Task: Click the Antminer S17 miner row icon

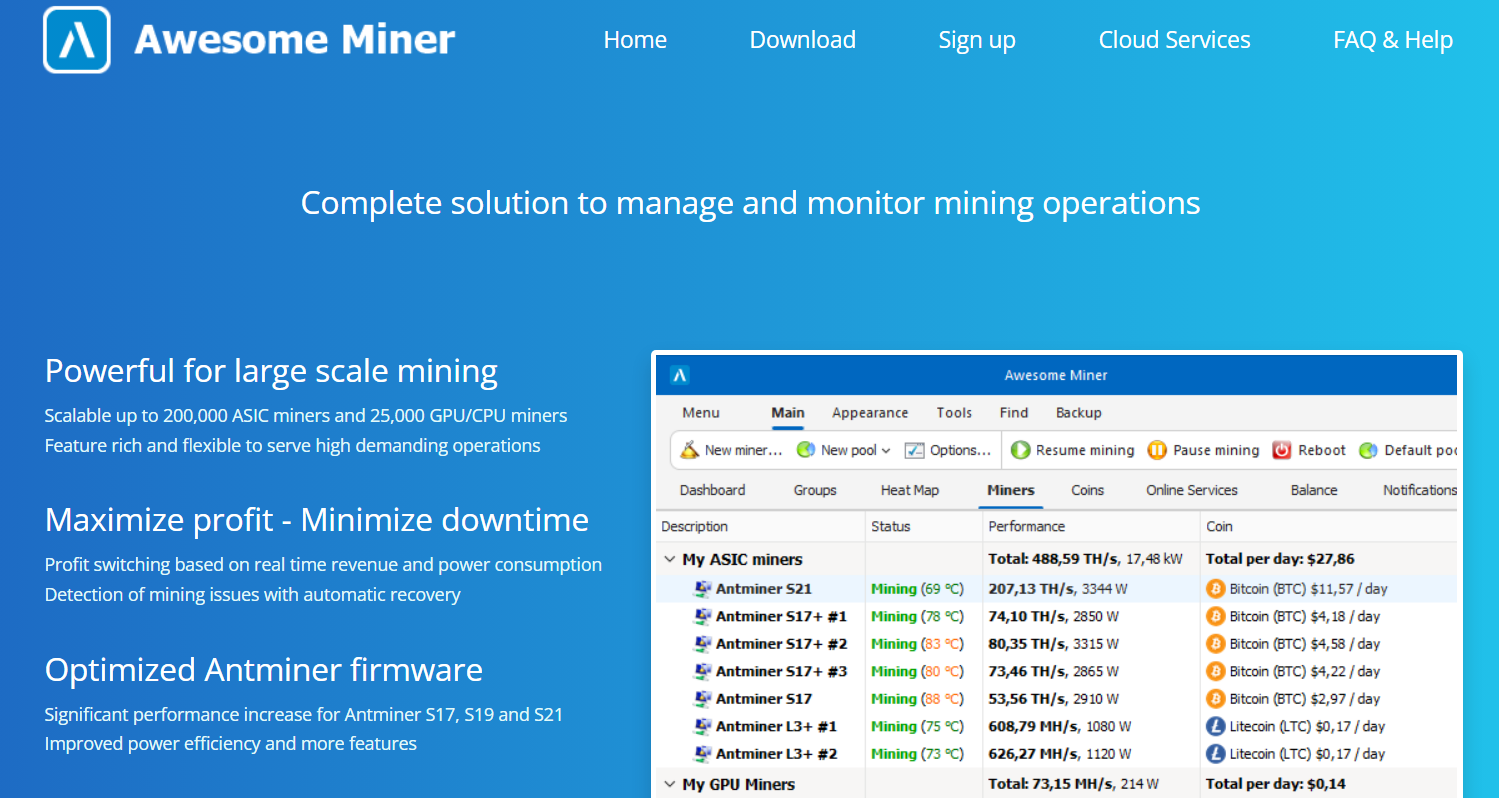Action: pyautogui.click(x=703, y=699)
